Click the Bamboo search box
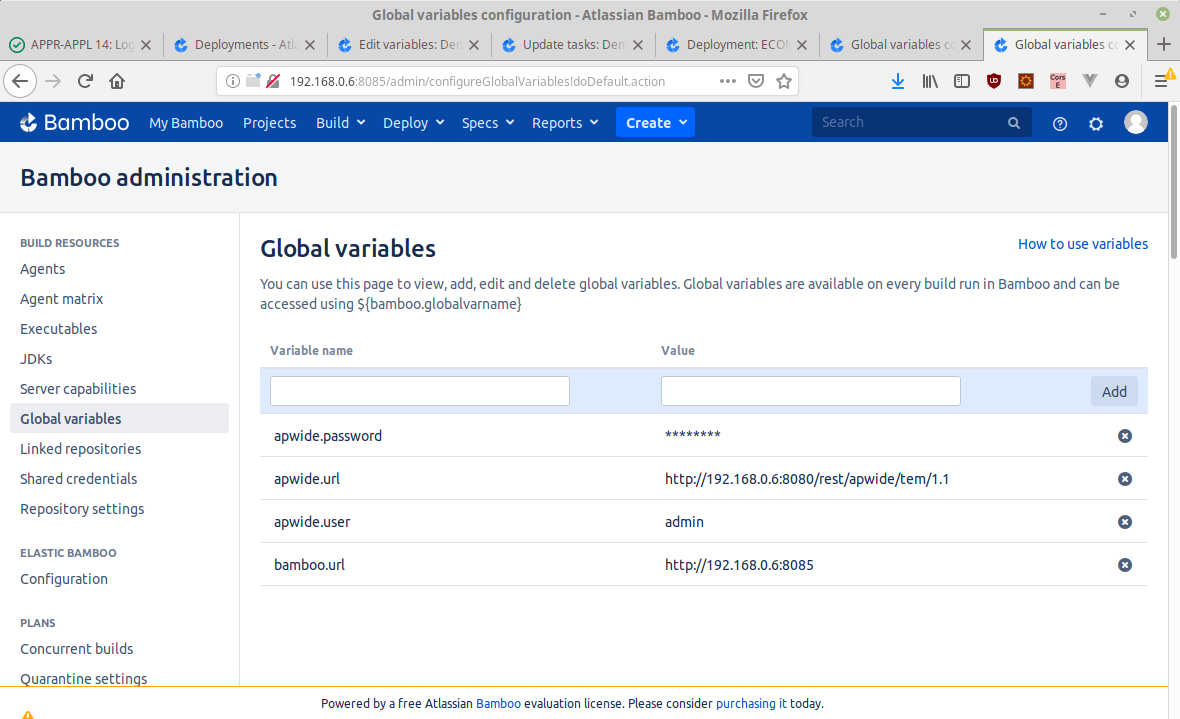The width and height of the screenshot is (1180, 719). coord(910,122)
